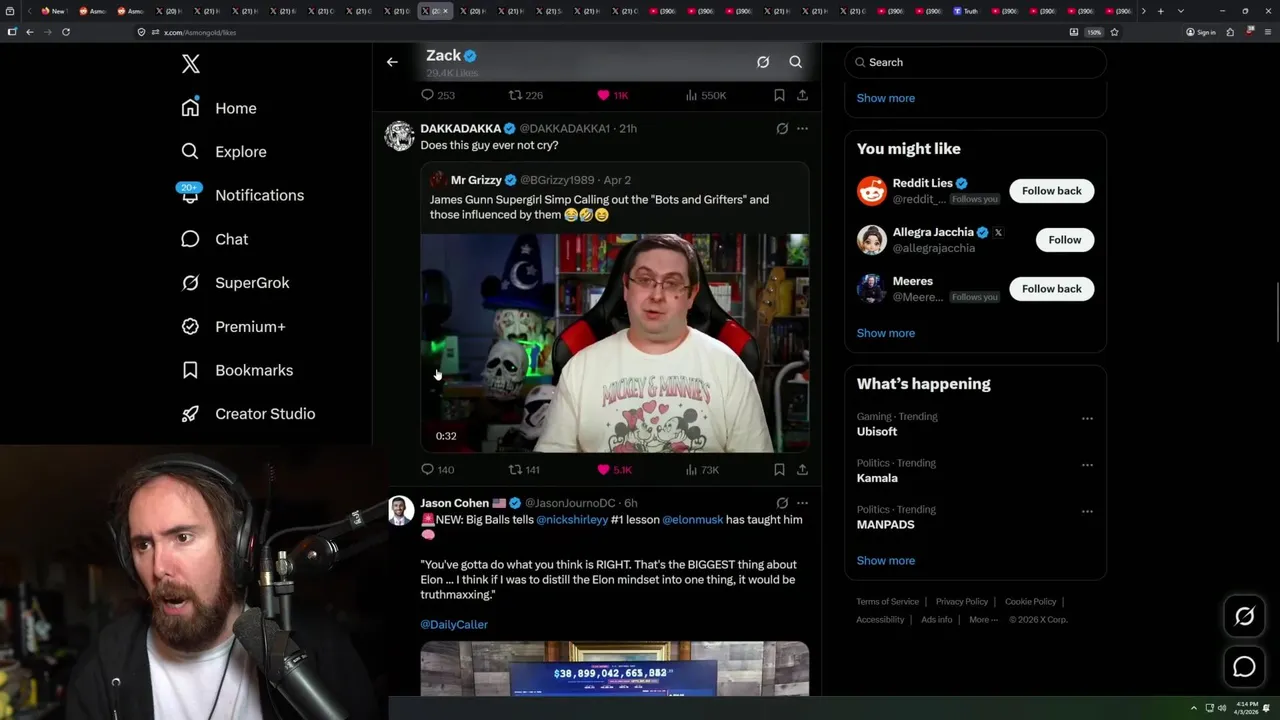
Task: Open options for MANPADS trend
Action: click(1087, 511)
